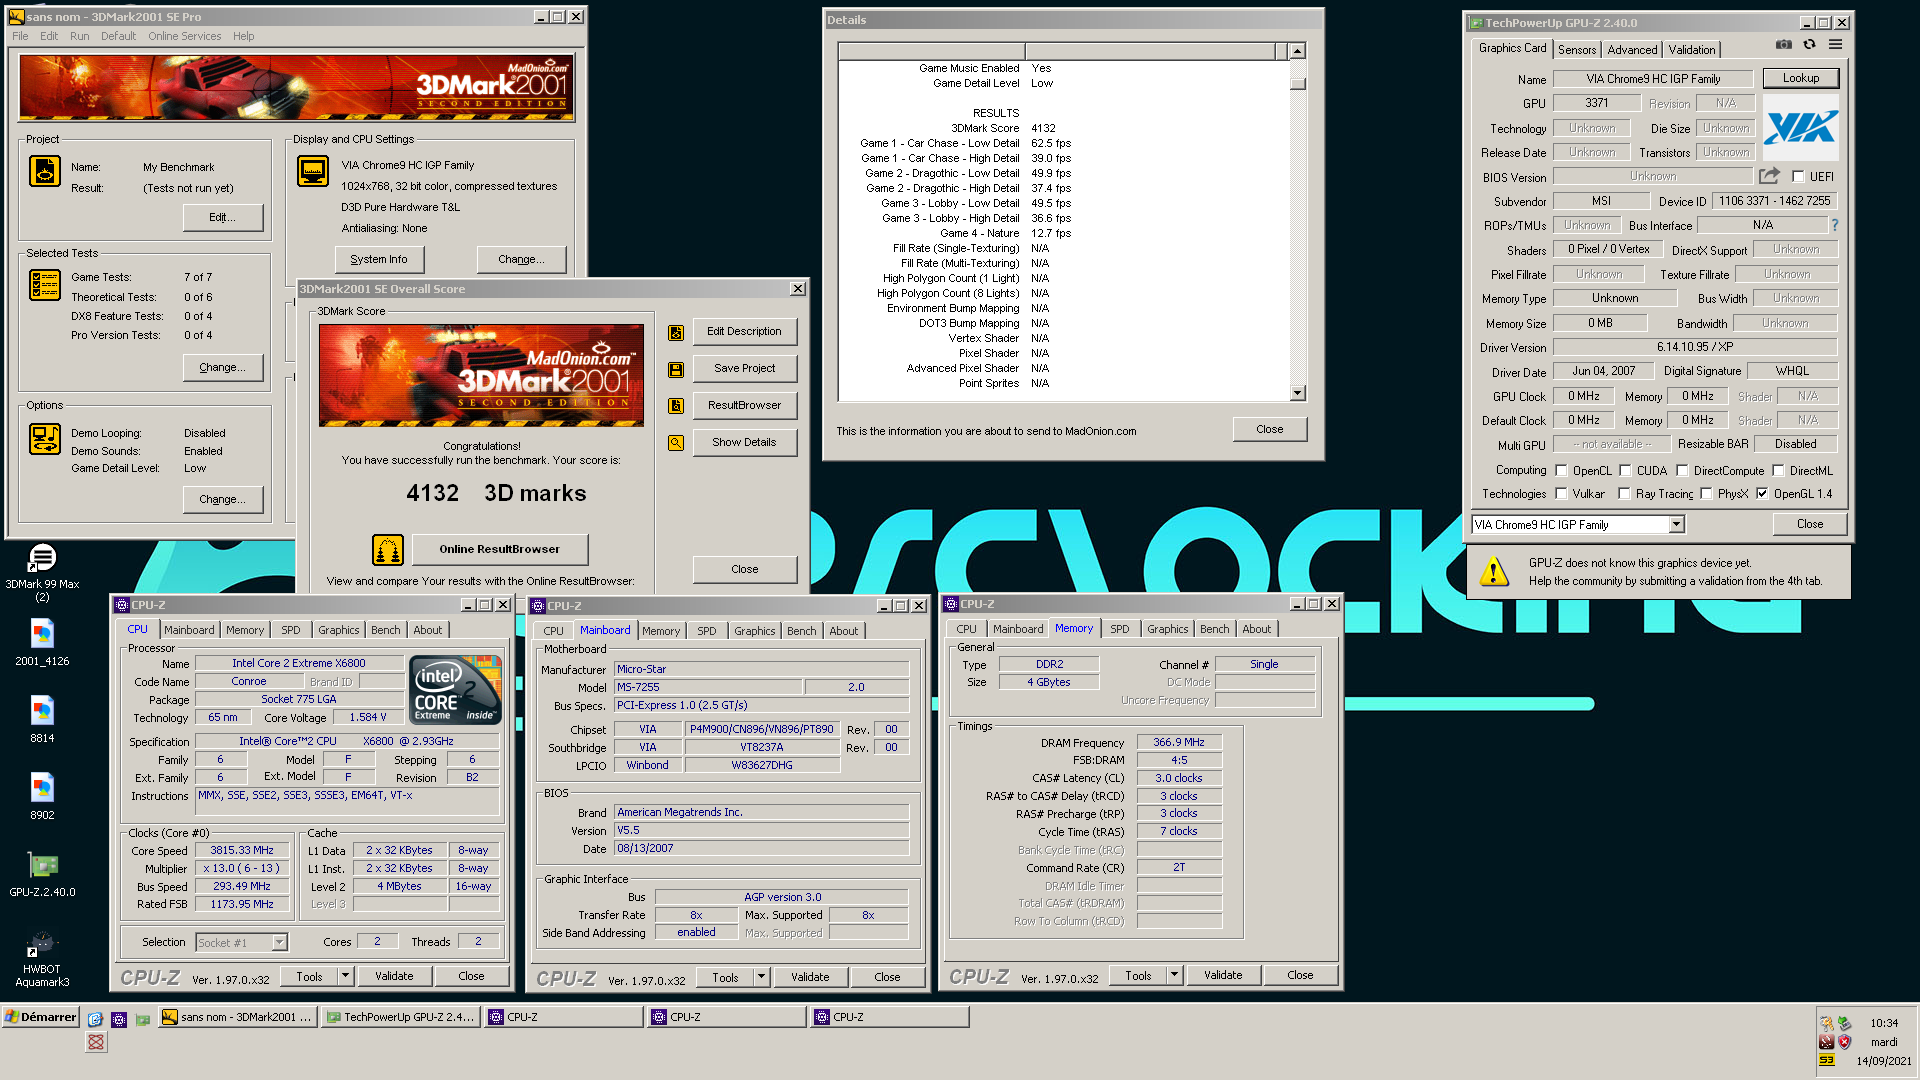Click the 3DMark2001 banner in the score dialog
Image resolution: width=1920 pixels, height=1080 pixels.
pos(481,375)
